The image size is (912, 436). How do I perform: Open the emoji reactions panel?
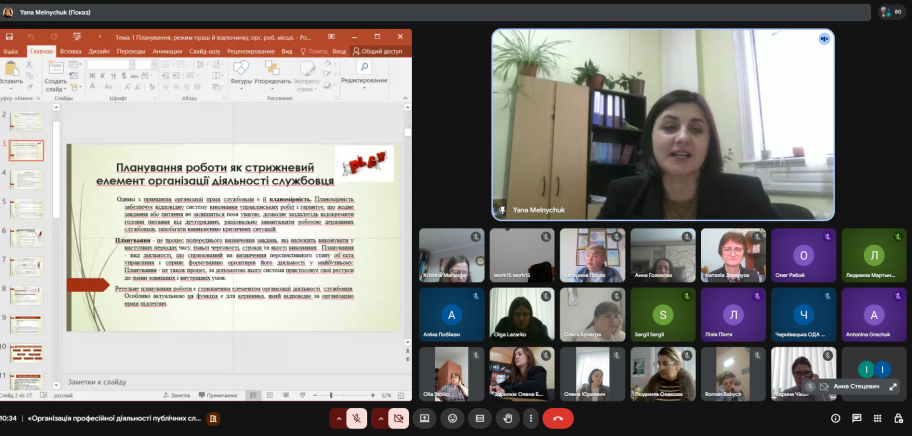click(453, 418)
